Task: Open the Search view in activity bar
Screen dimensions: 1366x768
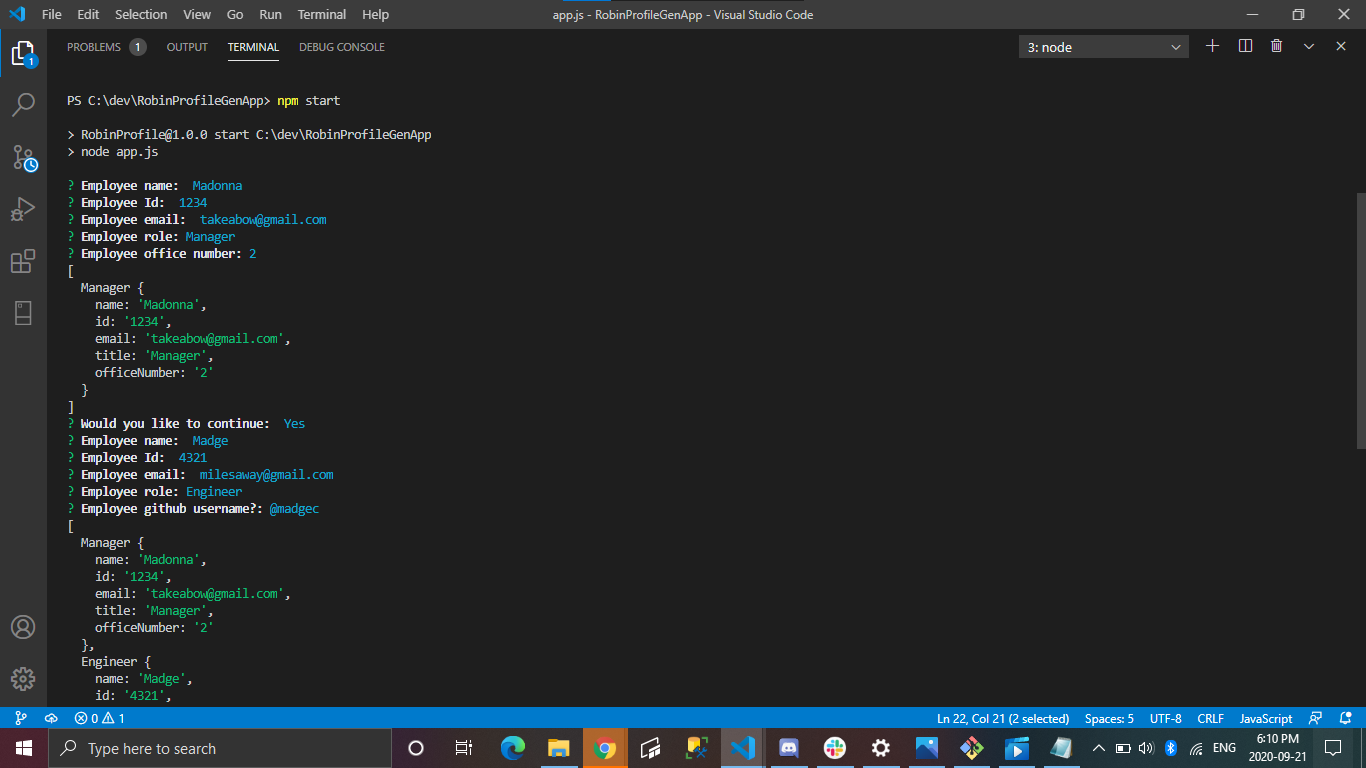Action: coord(23,105)
